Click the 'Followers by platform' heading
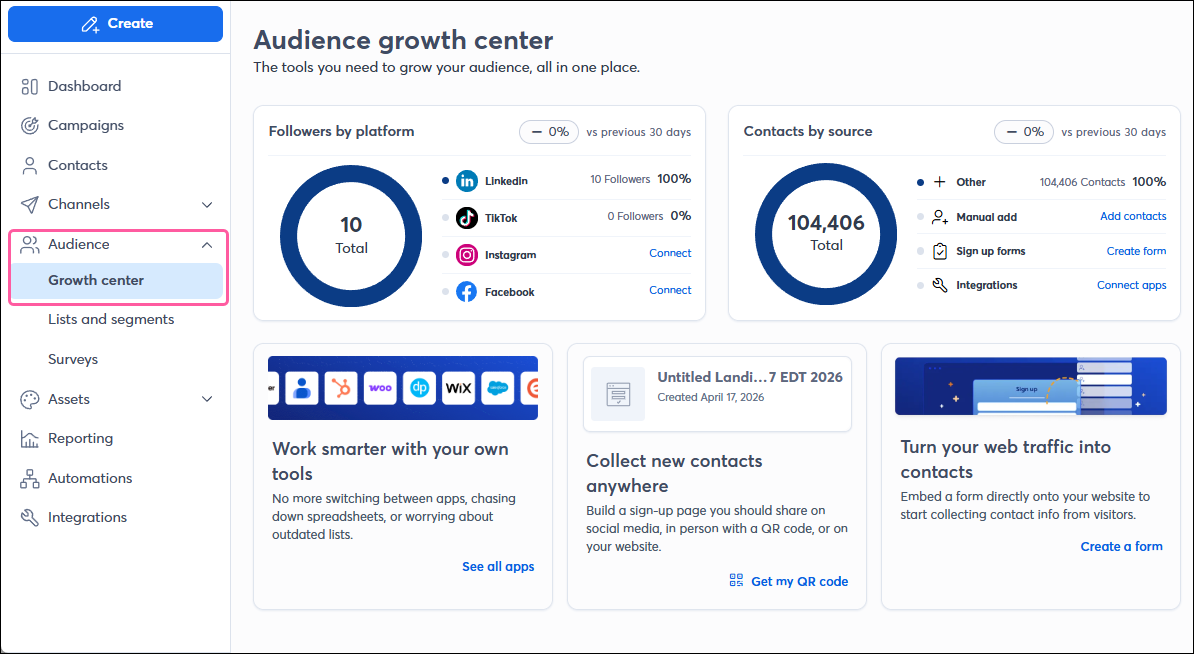The width and height of the screenshot is (1194, 654). [x=342, y=132]
